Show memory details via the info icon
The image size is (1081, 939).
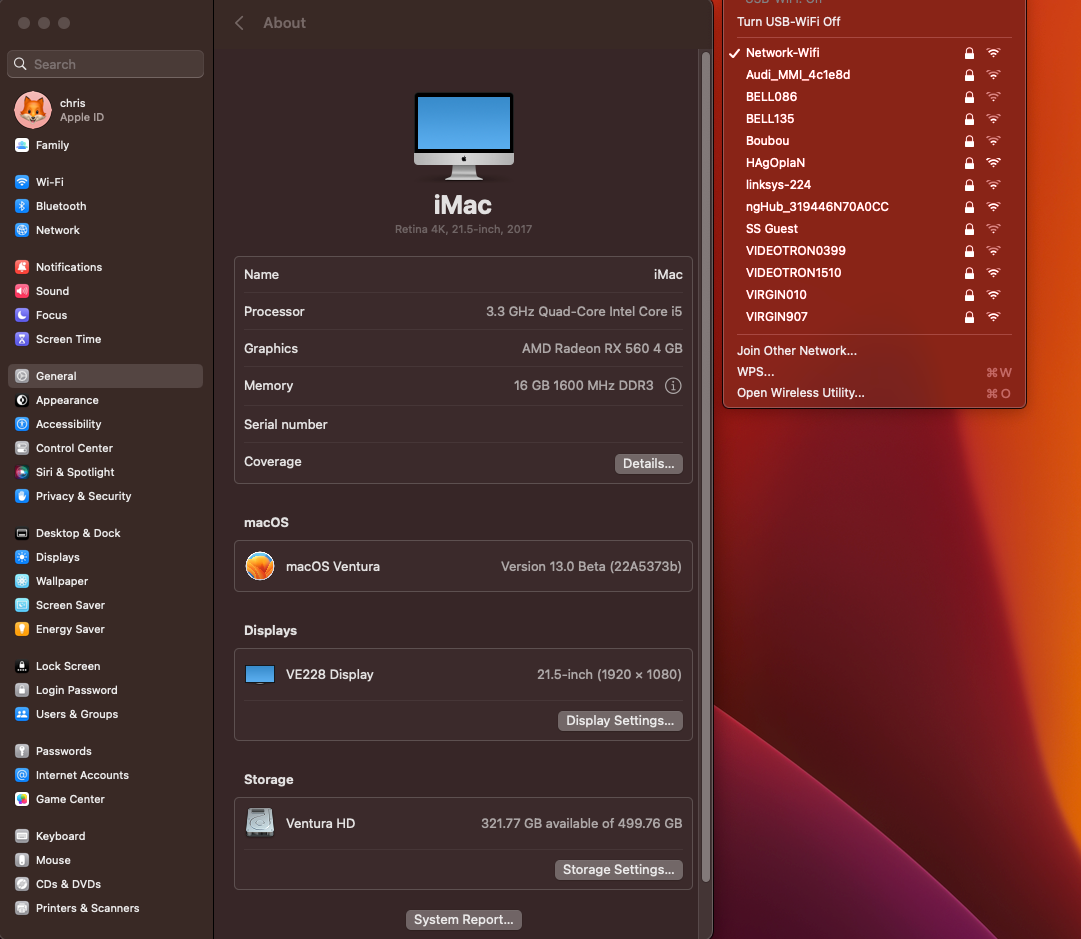[x=673, y=385]
